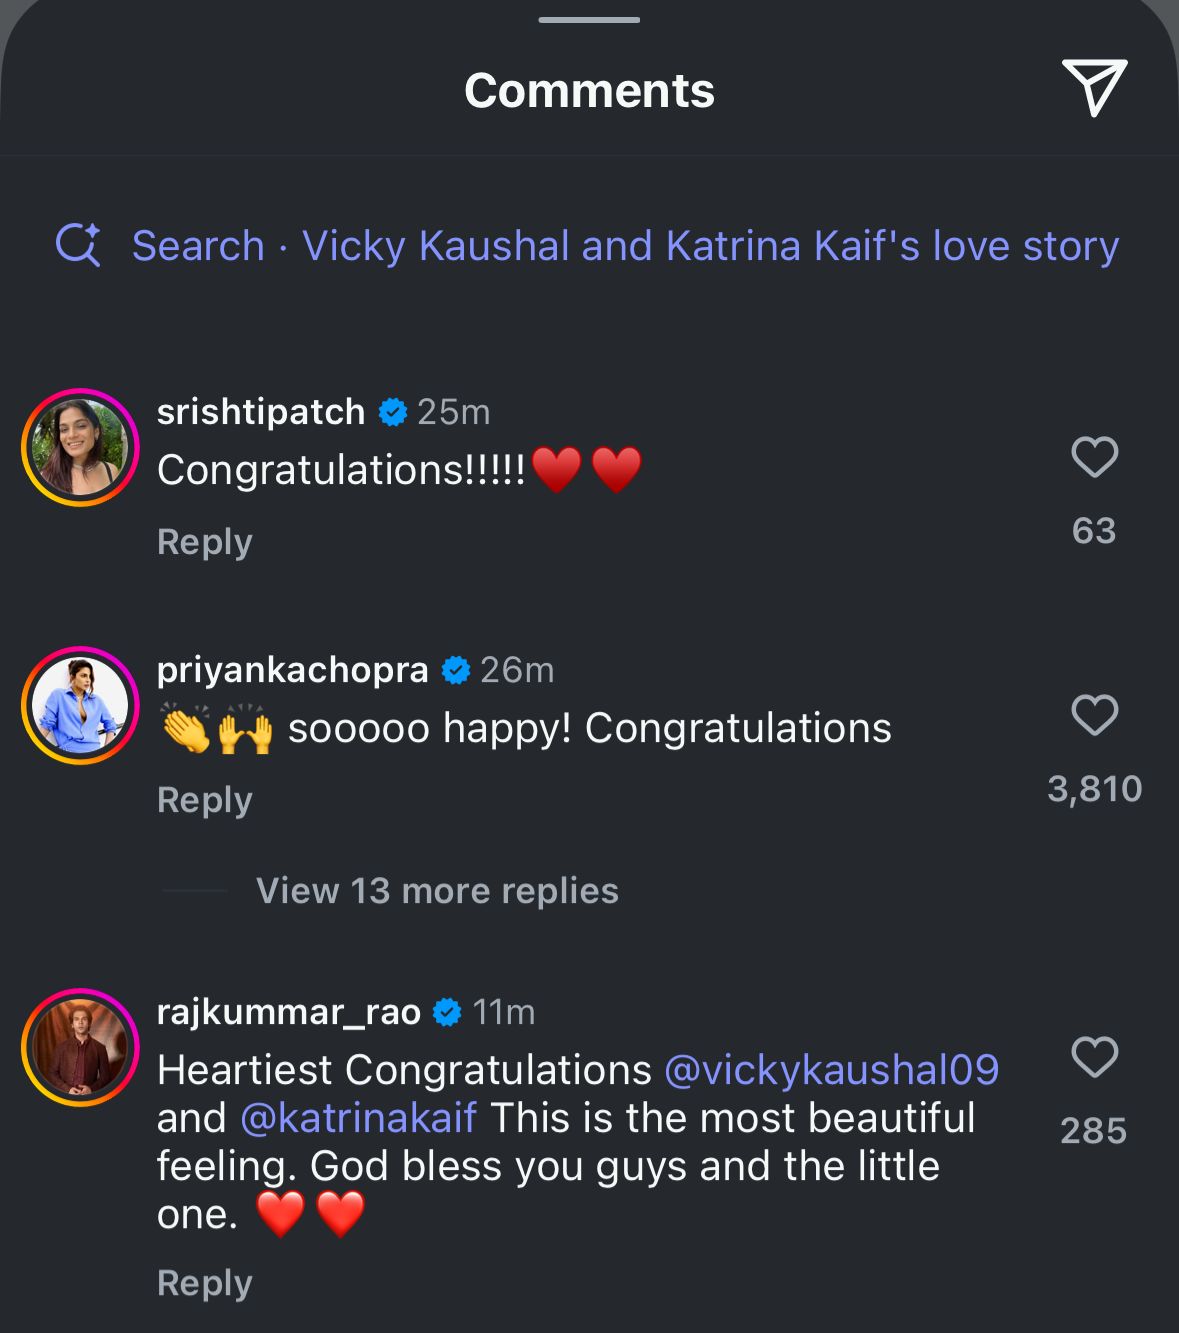View likes count 3,810 on priyankachopra's comment

click(x=1094, y=789)
